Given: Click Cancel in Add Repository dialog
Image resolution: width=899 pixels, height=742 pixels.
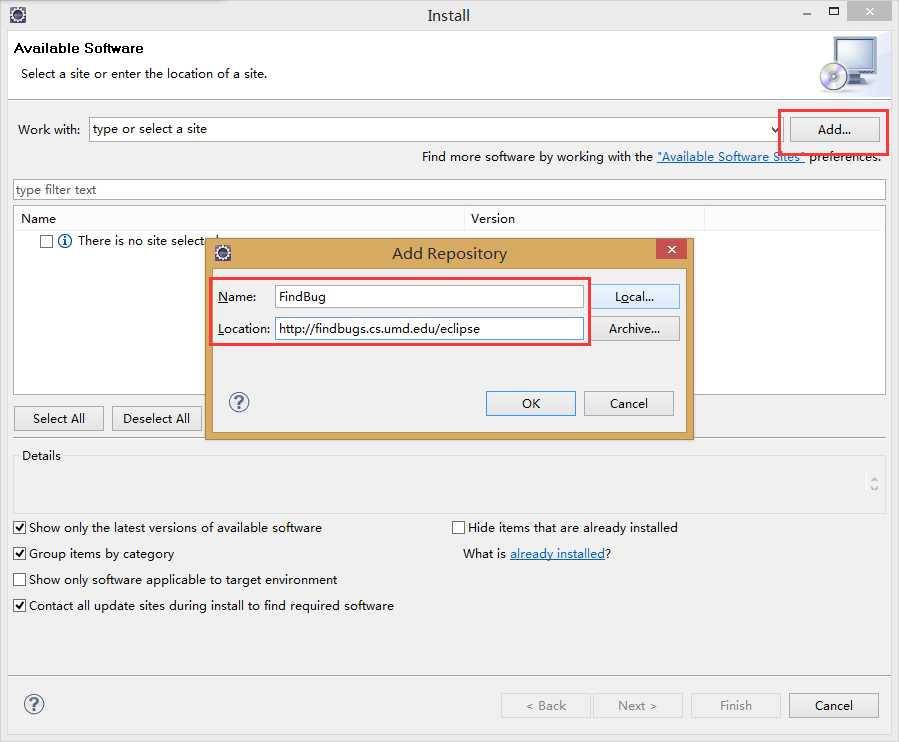Looking at the screenshot, I should tap(628, 403).
